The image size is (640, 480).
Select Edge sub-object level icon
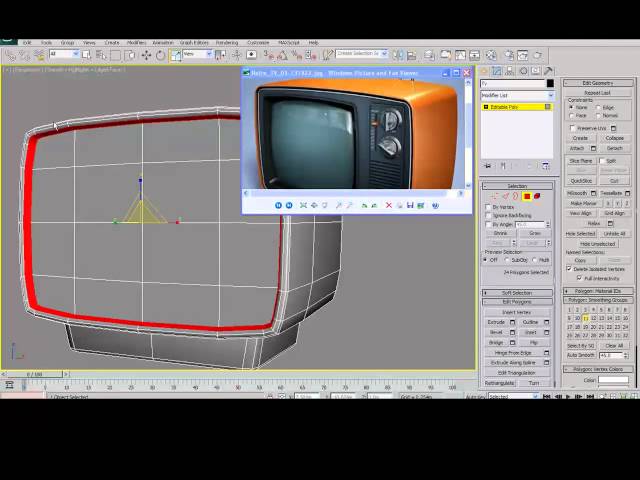[505, 196]
